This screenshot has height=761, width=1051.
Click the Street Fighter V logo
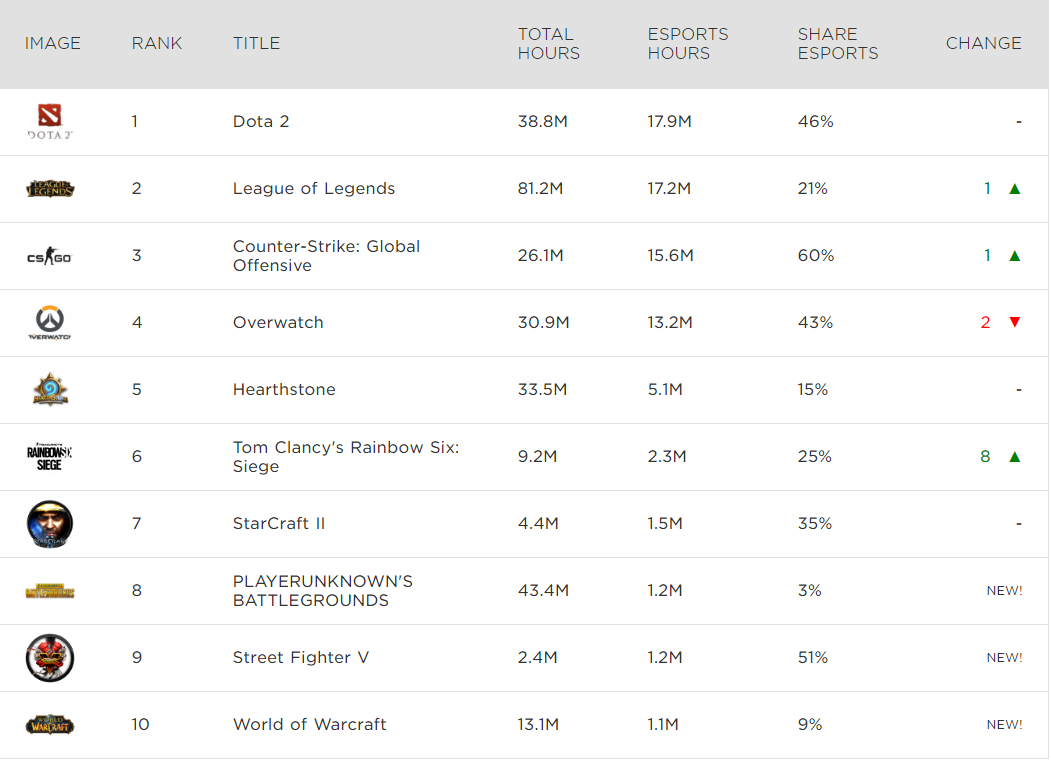click(49, 658)
